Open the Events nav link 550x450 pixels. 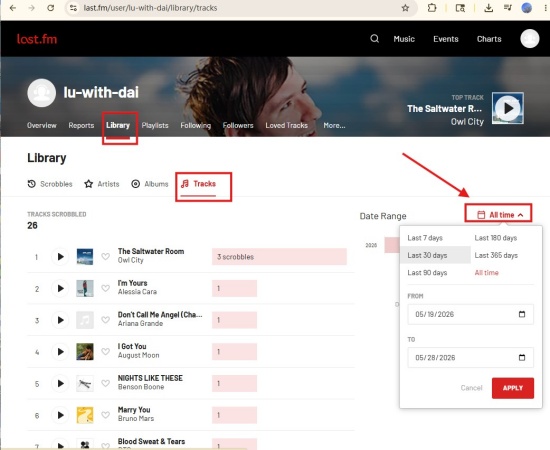pyautogui.click(x=445, y=39)
